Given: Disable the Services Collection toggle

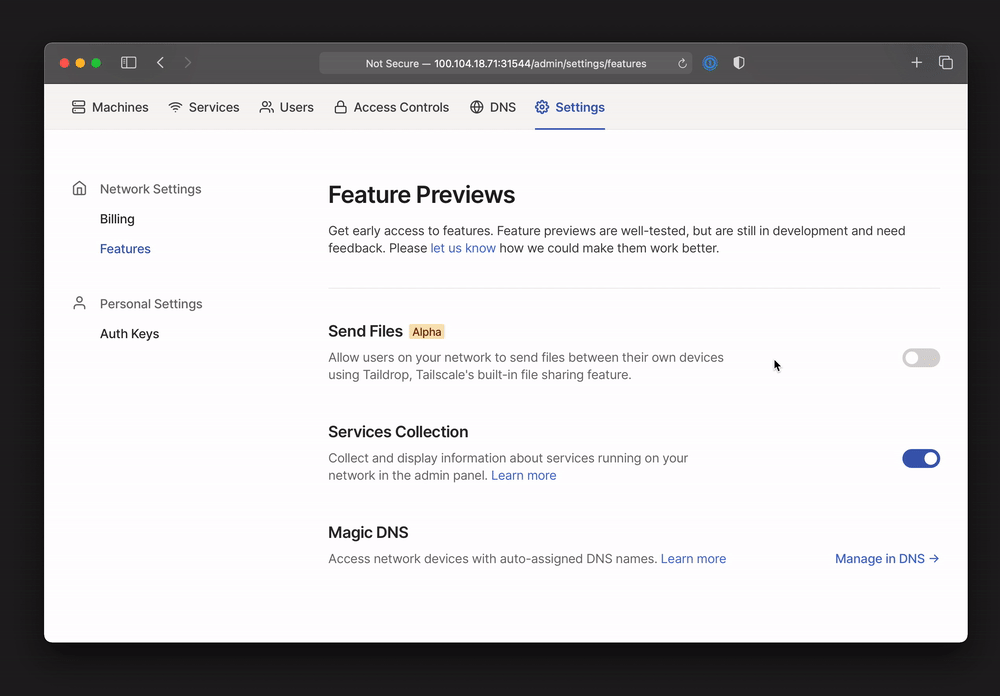Looking at the screenshot, I should (x=921, y=459).
